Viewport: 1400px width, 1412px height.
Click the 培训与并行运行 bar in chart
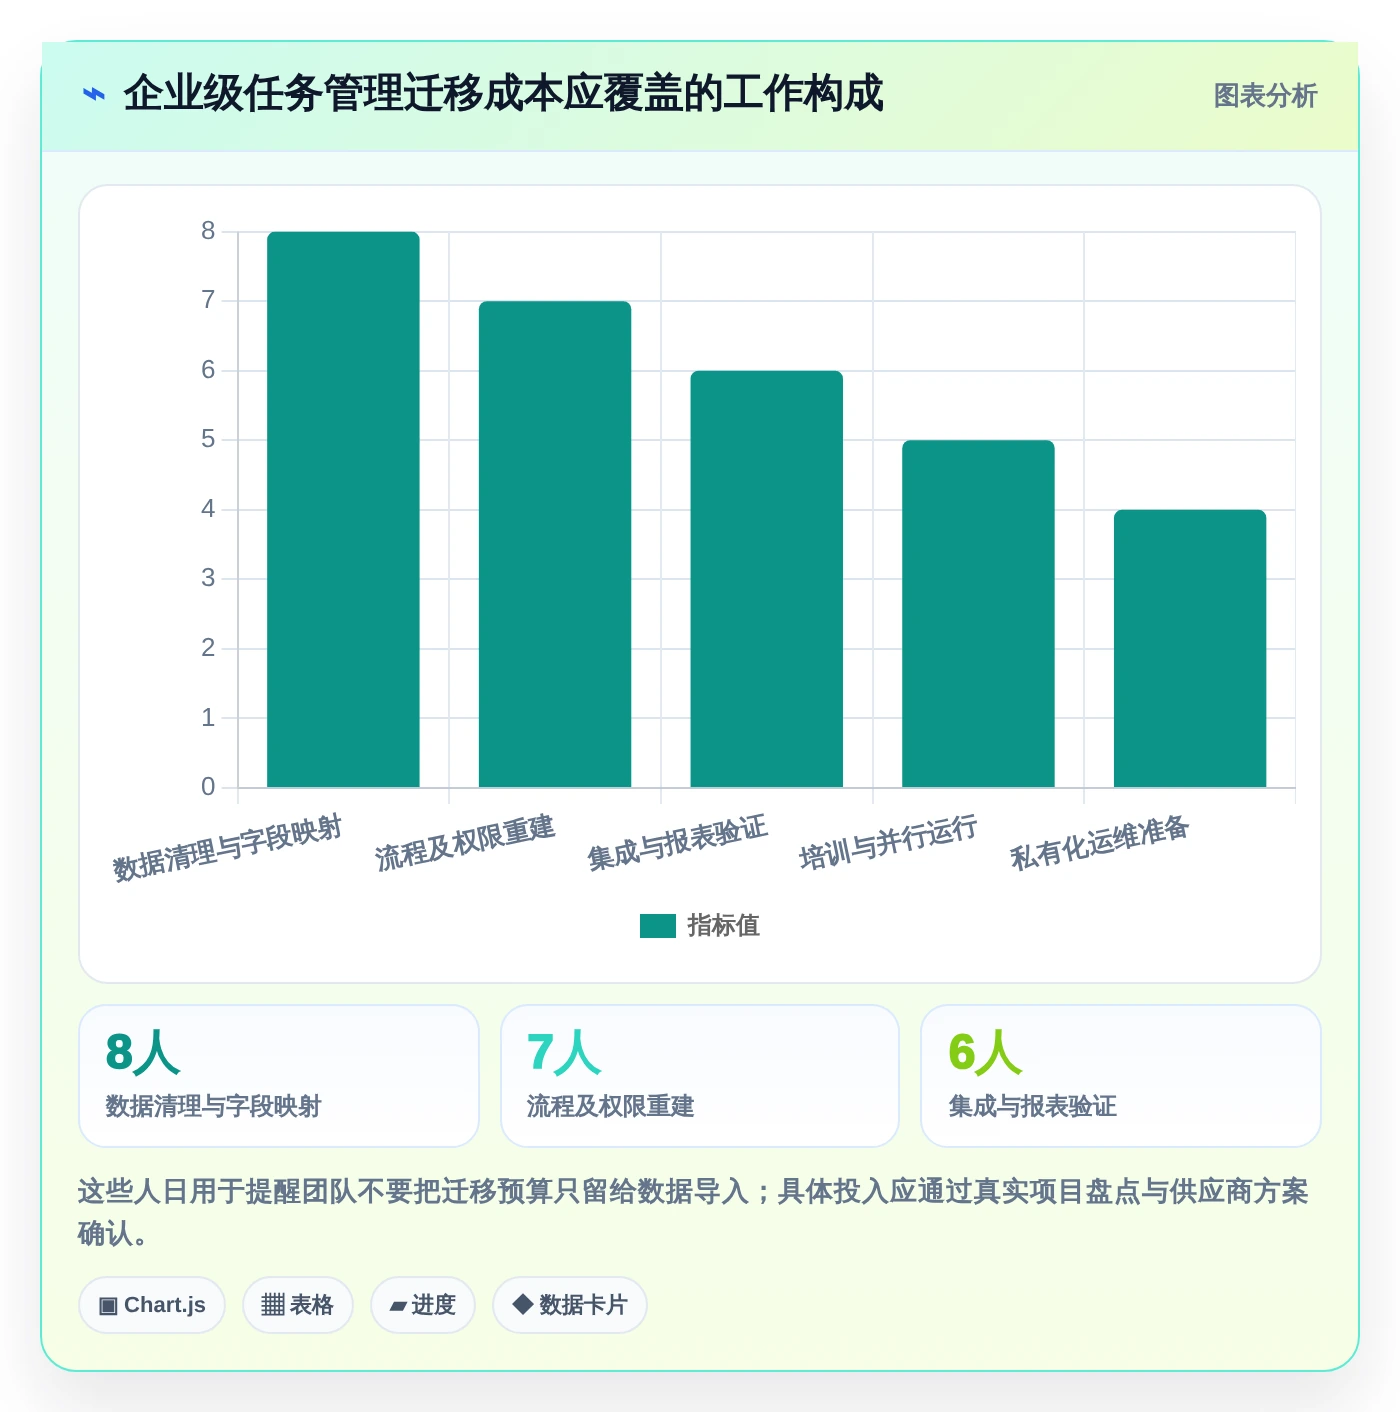(978, 614)
